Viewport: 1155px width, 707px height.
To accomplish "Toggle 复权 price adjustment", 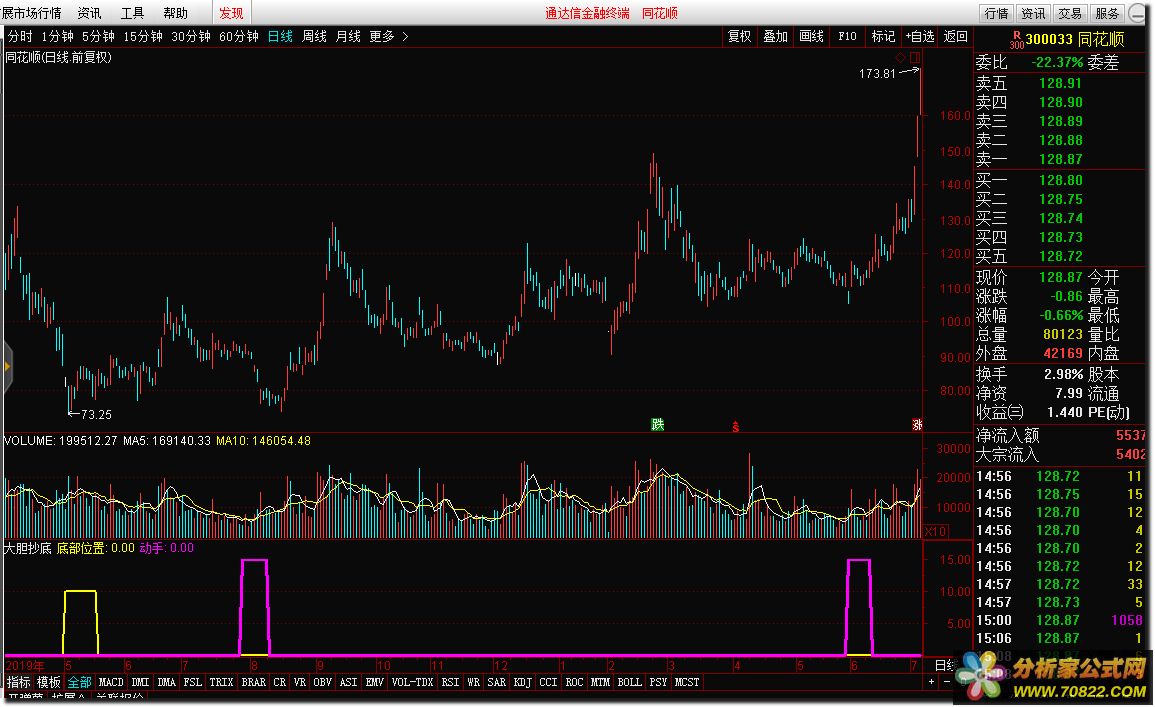I will click(x=740, y=36).
